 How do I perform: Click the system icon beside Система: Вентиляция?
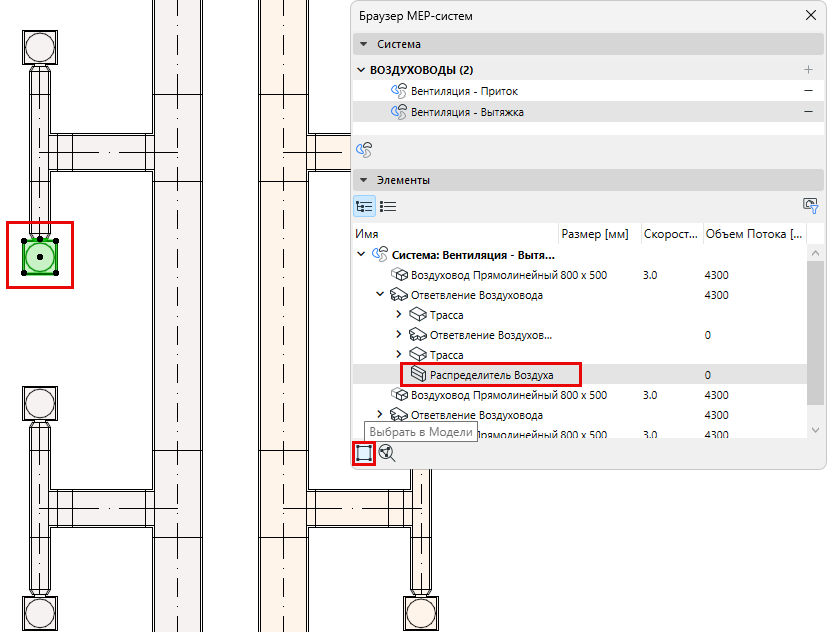380,254
